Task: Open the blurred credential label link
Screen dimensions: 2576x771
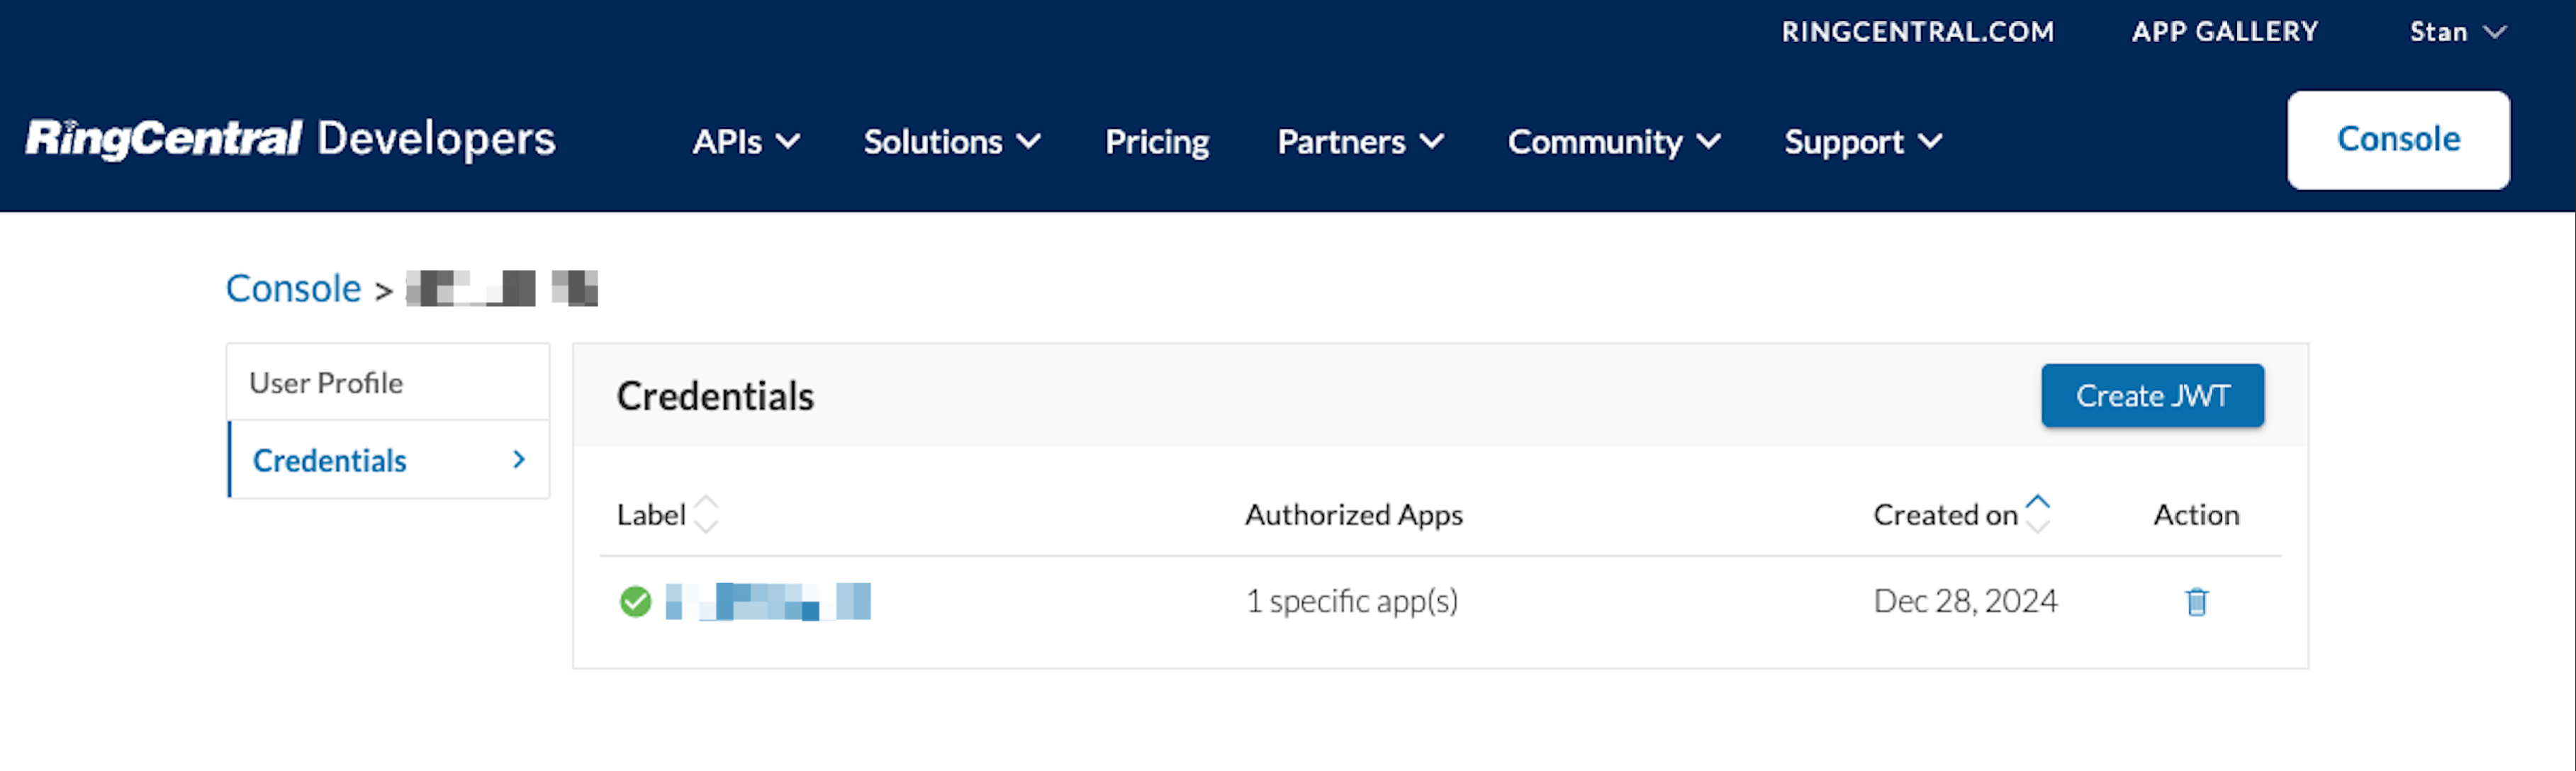Action: coord(768,601)
